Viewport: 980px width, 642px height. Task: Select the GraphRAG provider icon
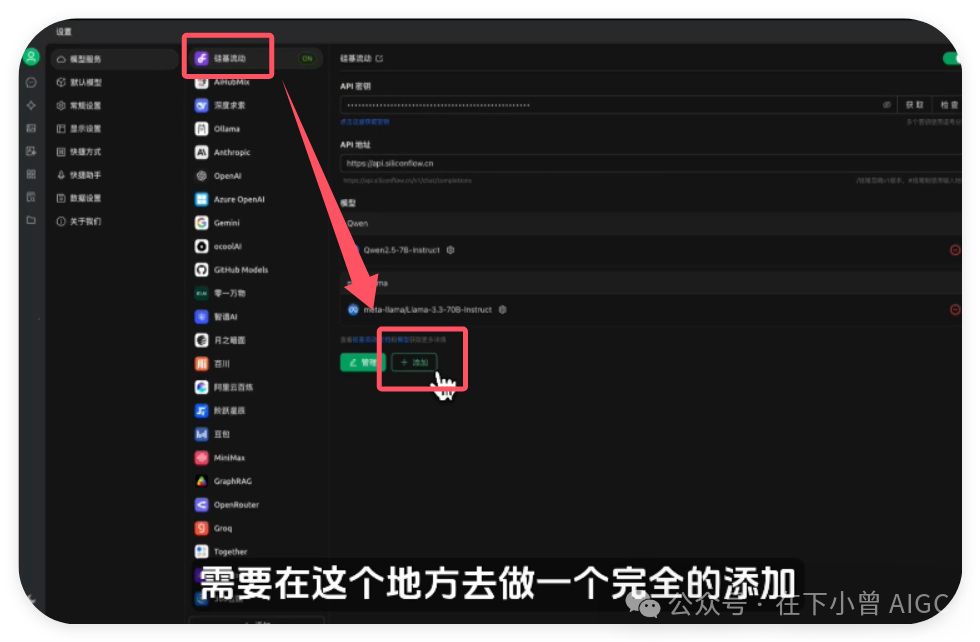click(201, 481)
